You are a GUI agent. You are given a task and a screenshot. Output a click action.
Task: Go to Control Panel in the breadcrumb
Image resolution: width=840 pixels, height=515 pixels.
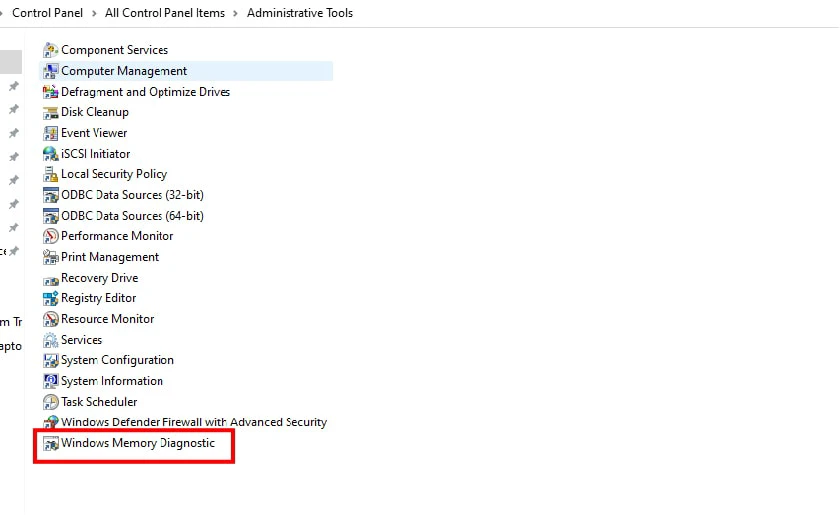[47, 13]
